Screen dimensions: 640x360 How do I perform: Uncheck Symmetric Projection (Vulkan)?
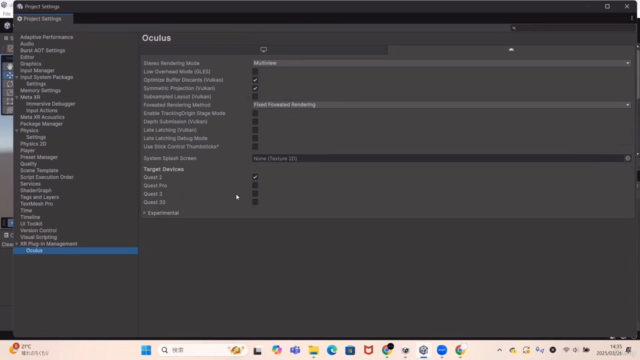pyautogui.click(x=255, y=88)
